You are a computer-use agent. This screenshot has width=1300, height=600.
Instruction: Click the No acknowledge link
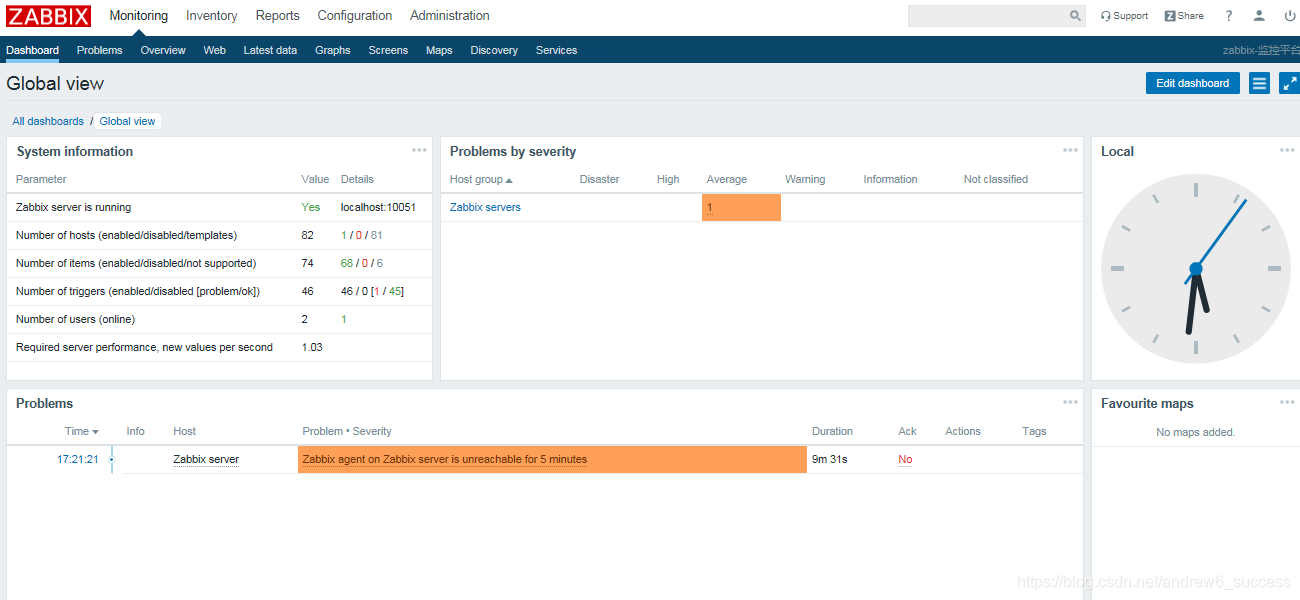(x=905, y=459)
